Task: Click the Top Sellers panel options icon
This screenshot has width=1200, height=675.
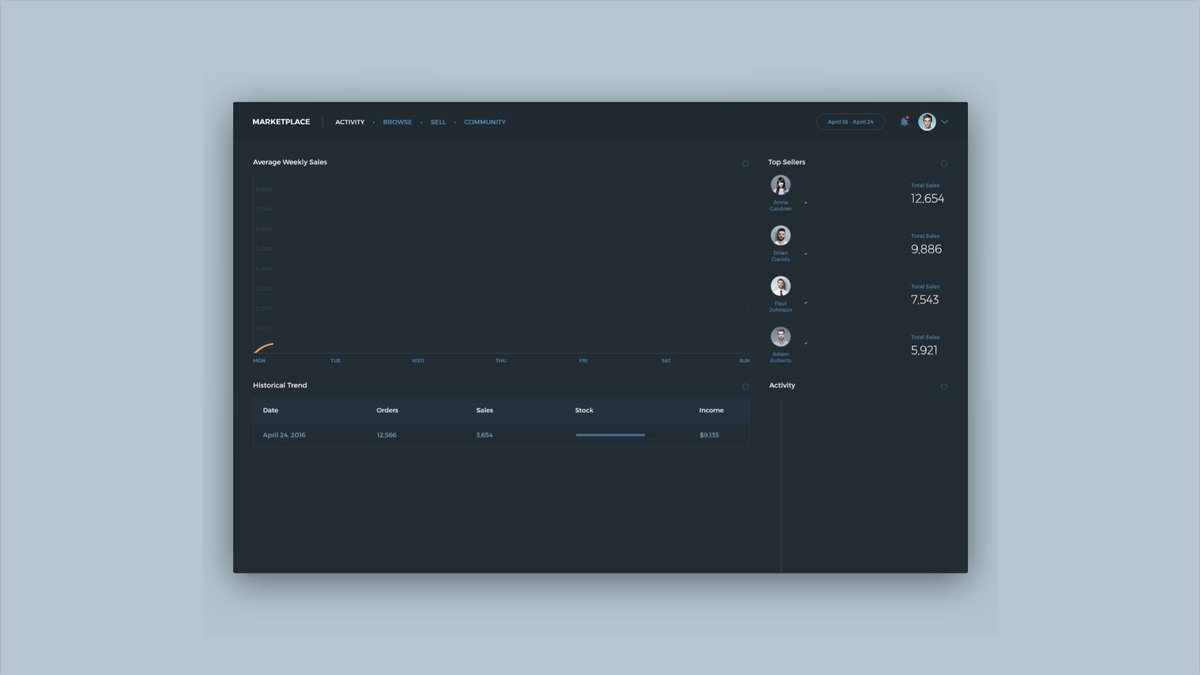Action: coord(944,162)
